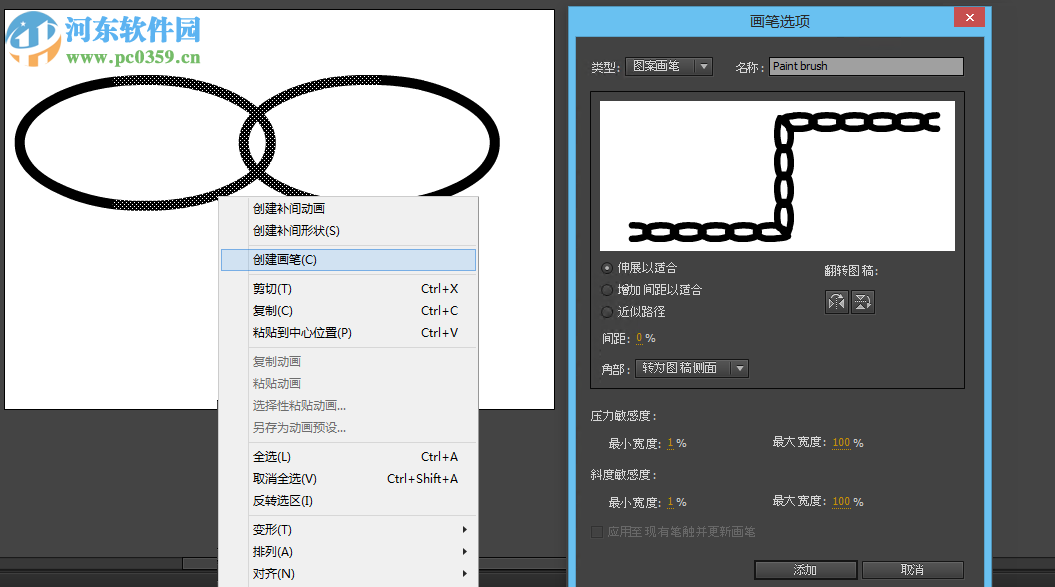The image size is (1055, 587).
Task: Flip the brush artwork horizontally
Action: [836, 301]
